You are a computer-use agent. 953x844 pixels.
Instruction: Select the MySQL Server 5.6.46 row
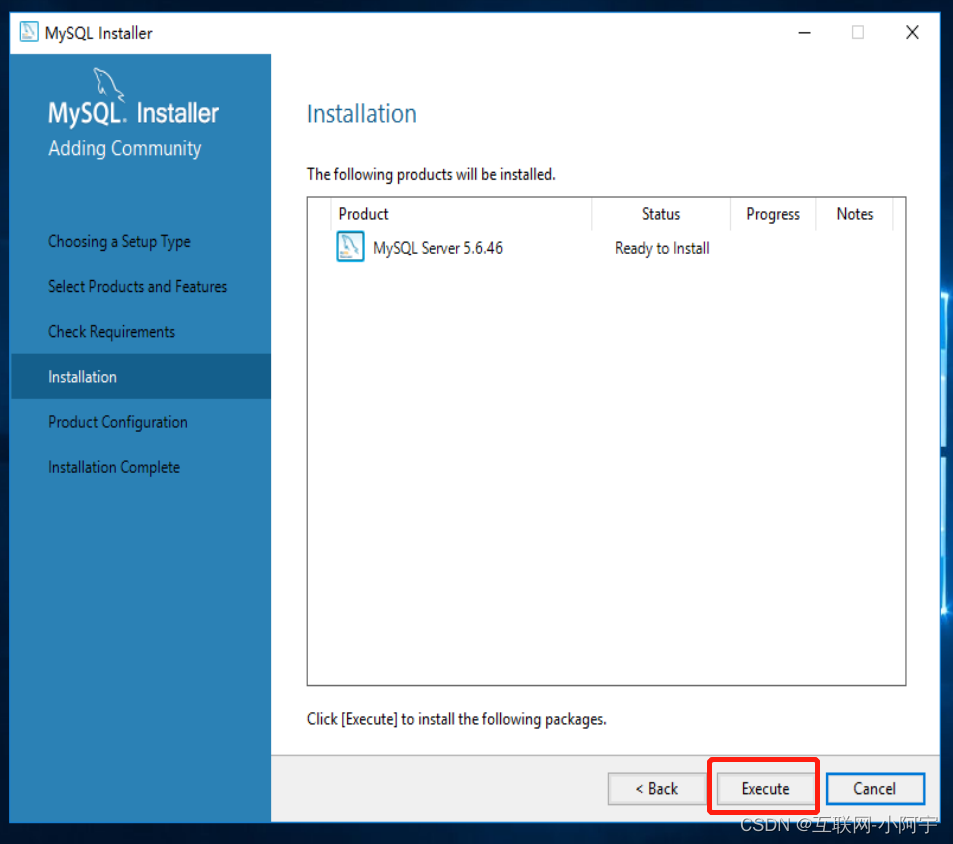click(438, 248)
